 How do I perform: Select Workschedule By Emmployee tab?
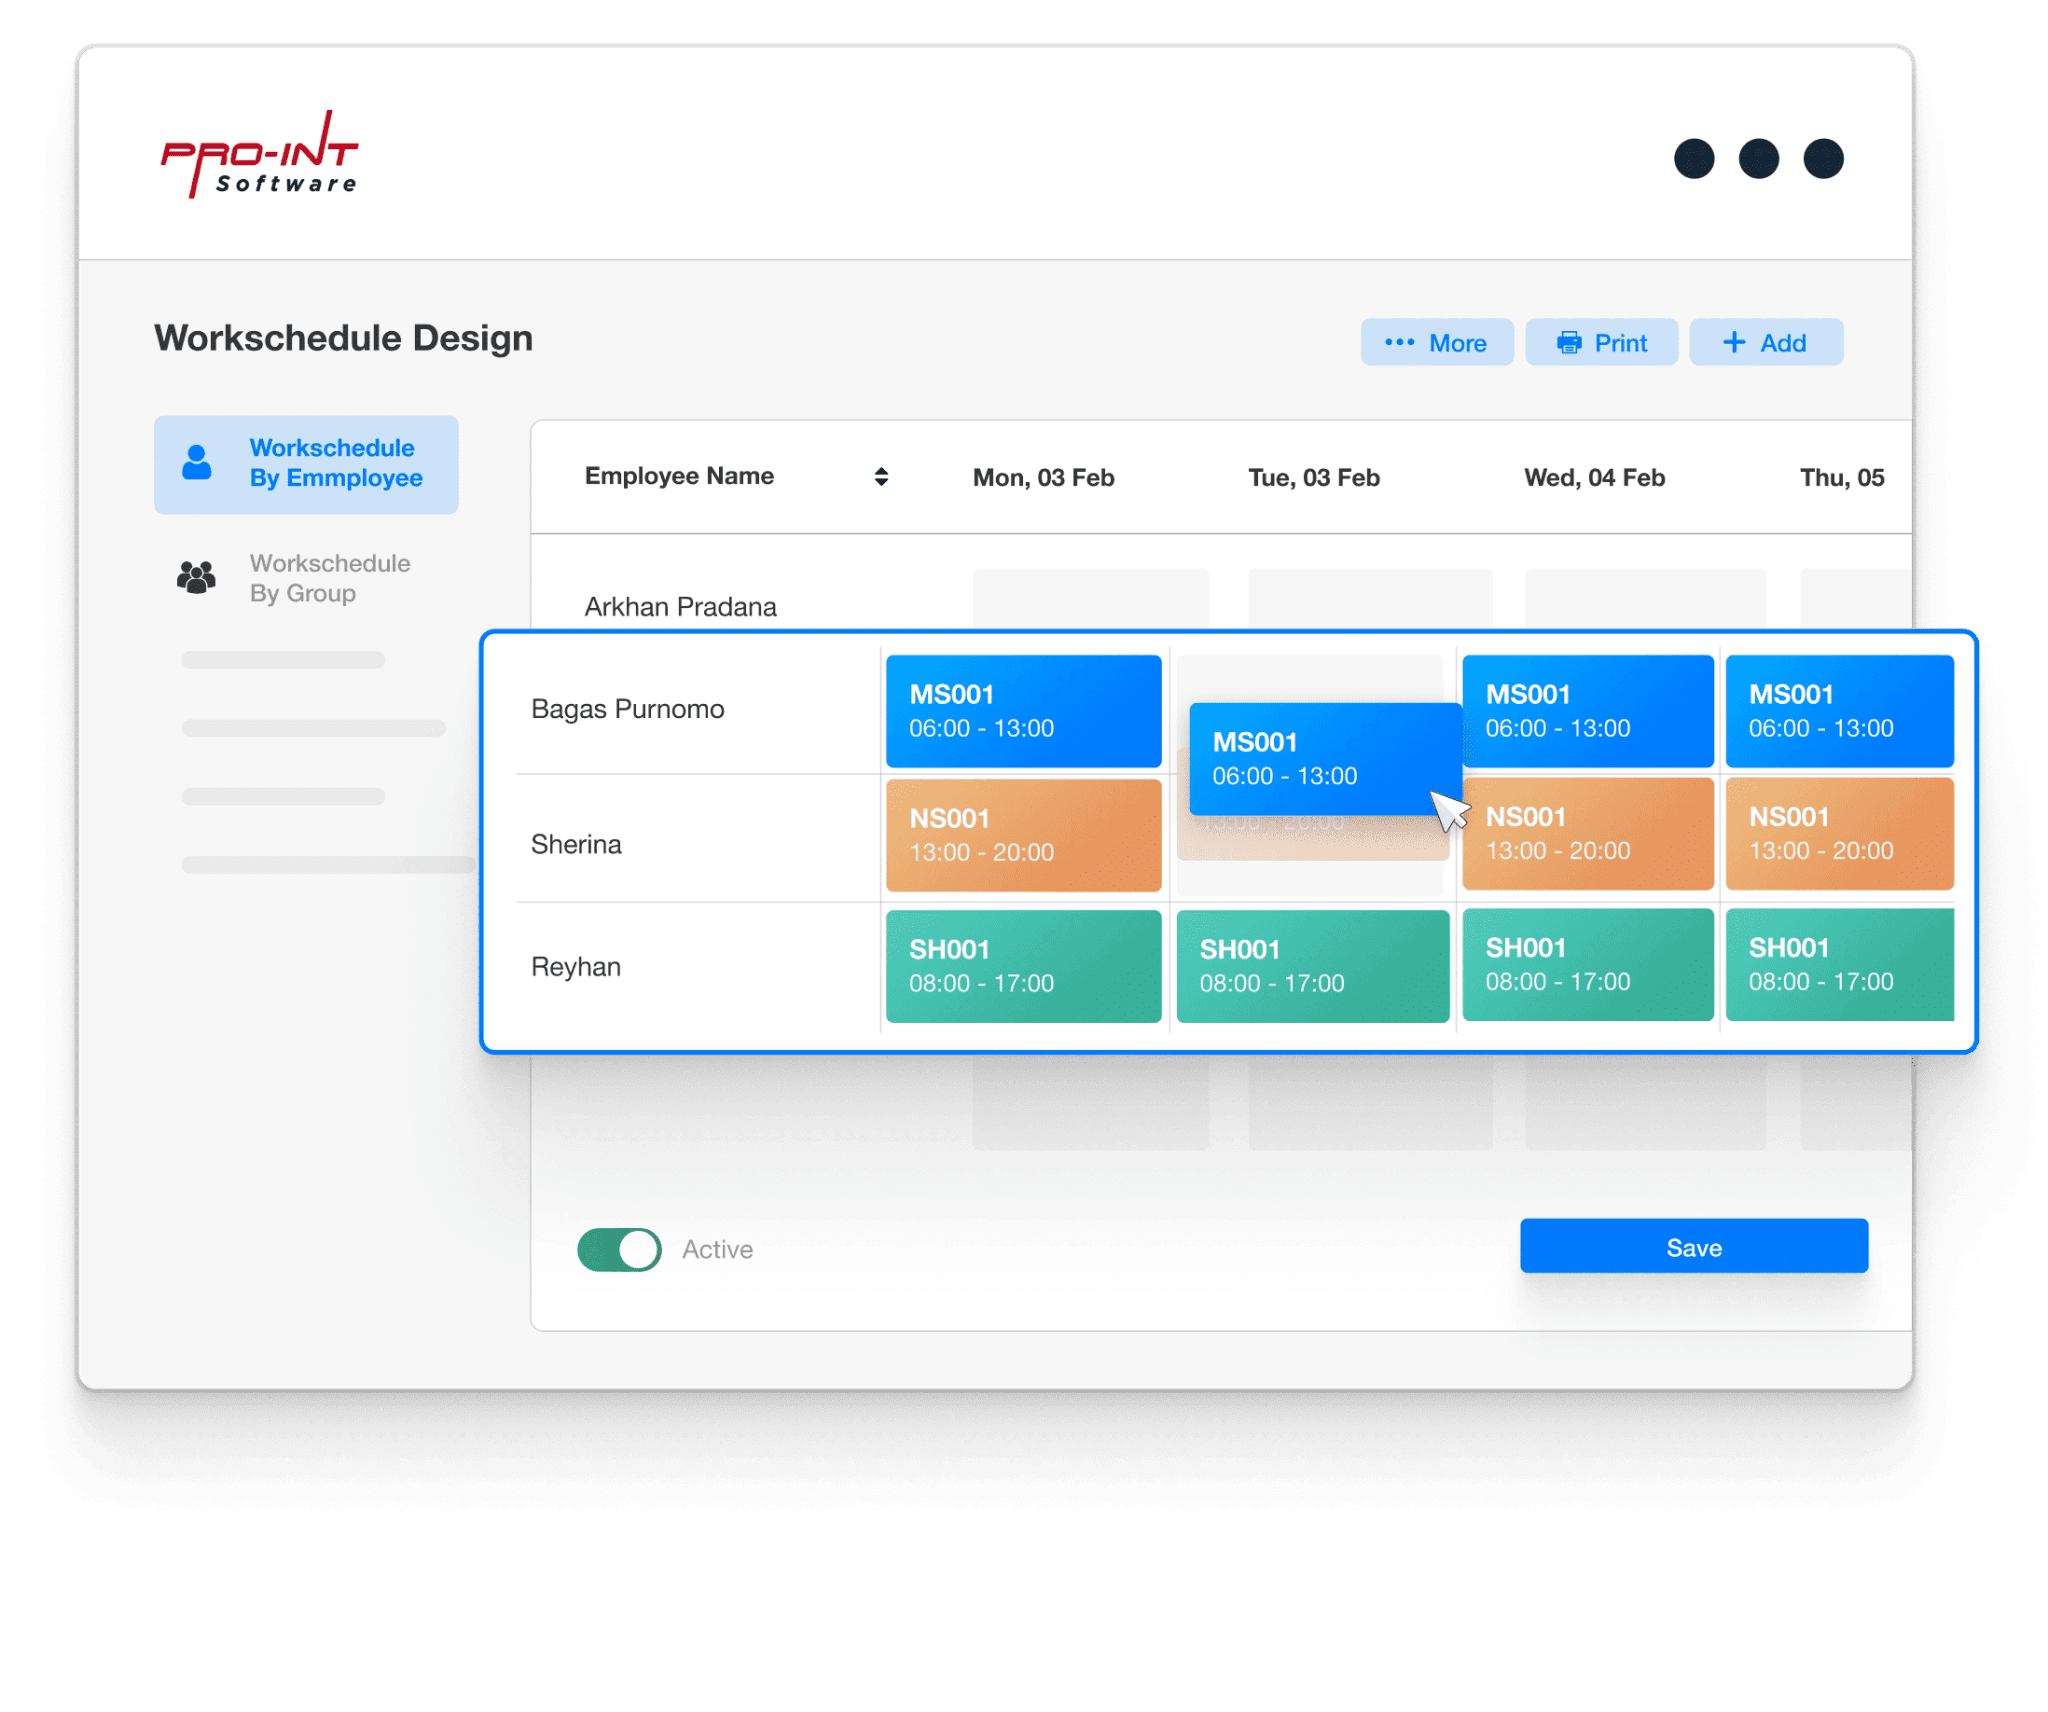[x=306, y=464]
